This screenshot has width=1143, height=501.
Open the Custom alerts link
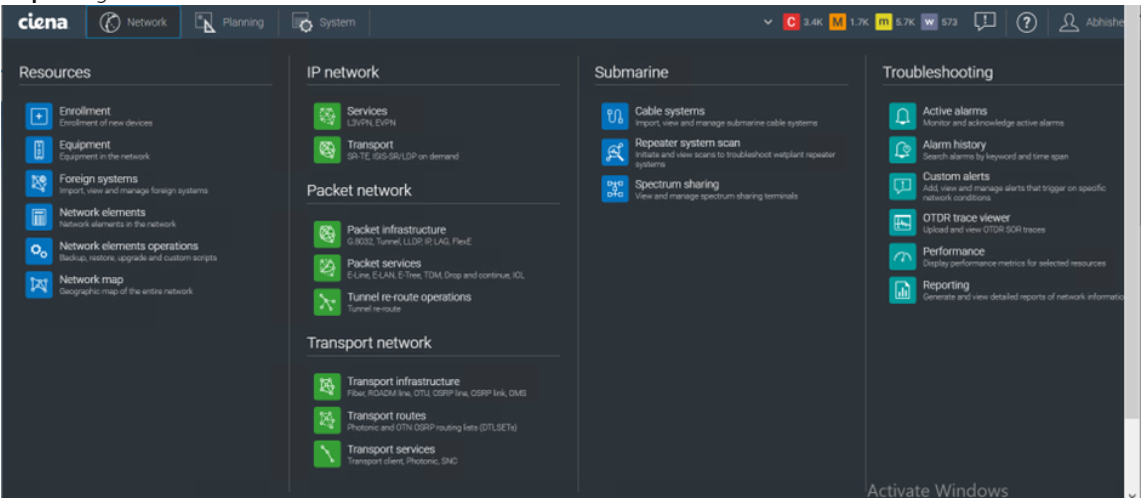coord(956,176)
